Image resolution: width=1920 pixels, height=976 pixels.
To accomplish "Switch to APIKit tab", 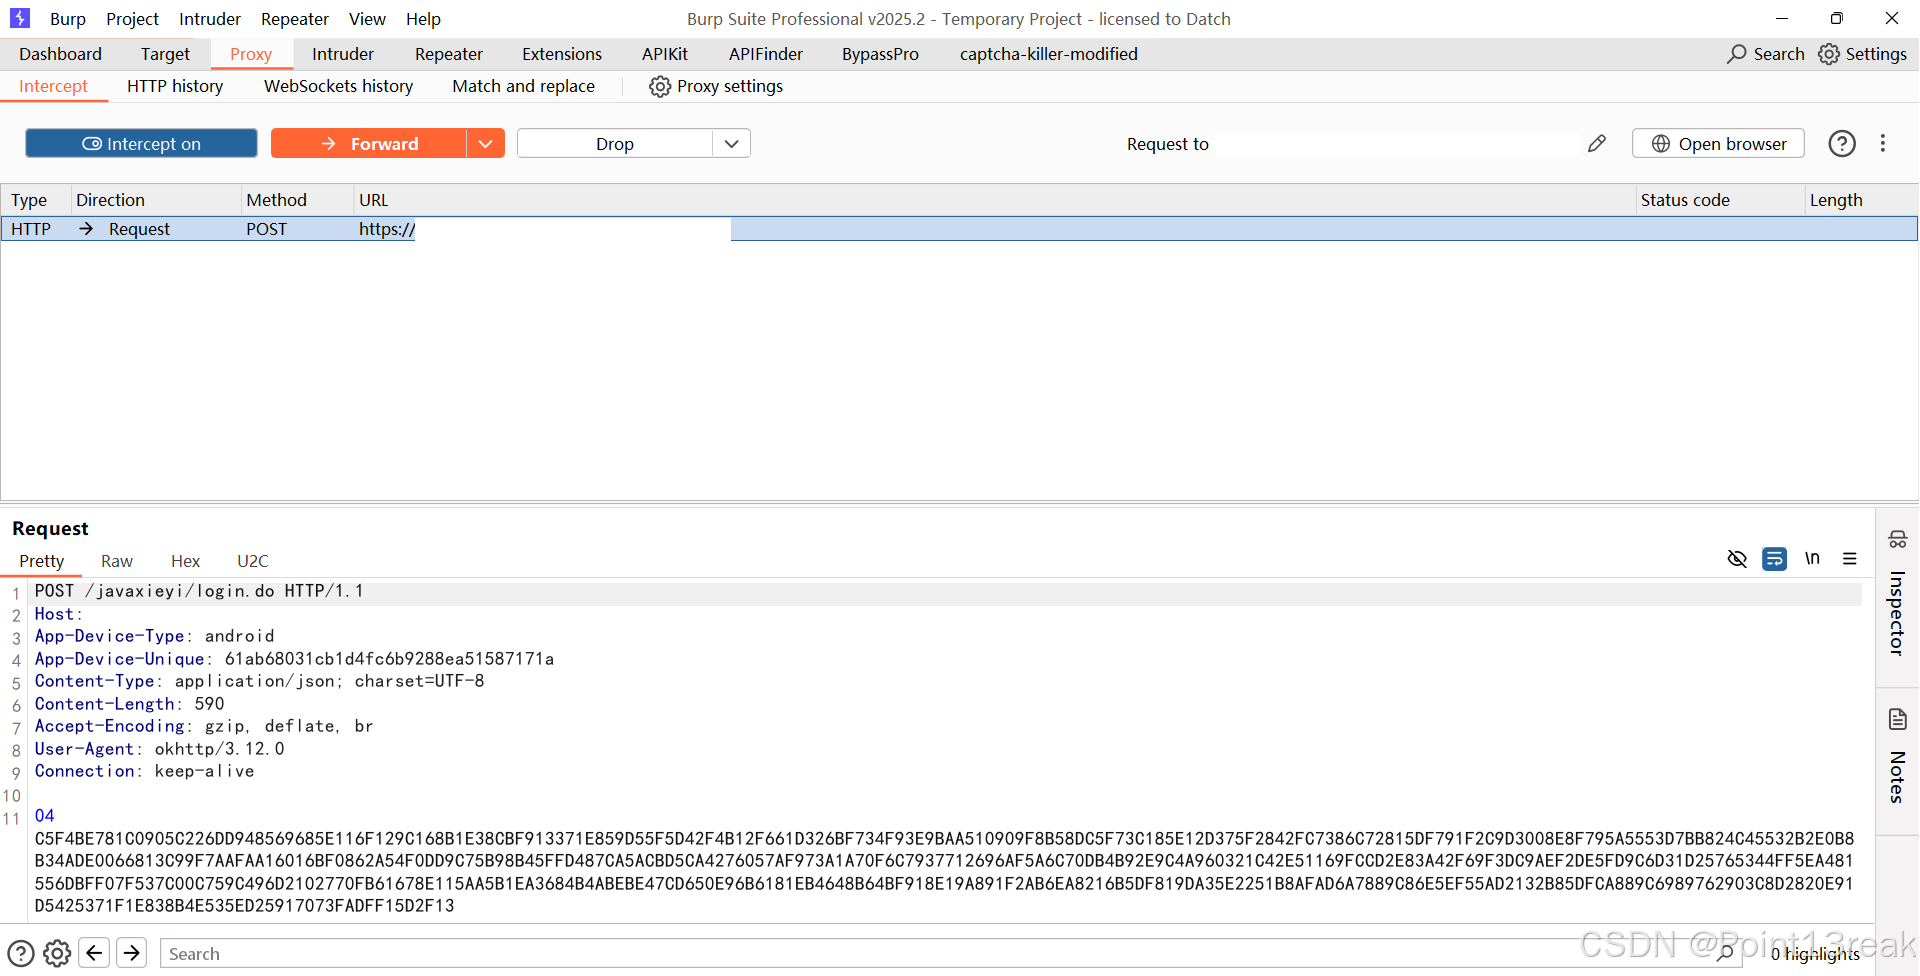I will coord(665,54).
